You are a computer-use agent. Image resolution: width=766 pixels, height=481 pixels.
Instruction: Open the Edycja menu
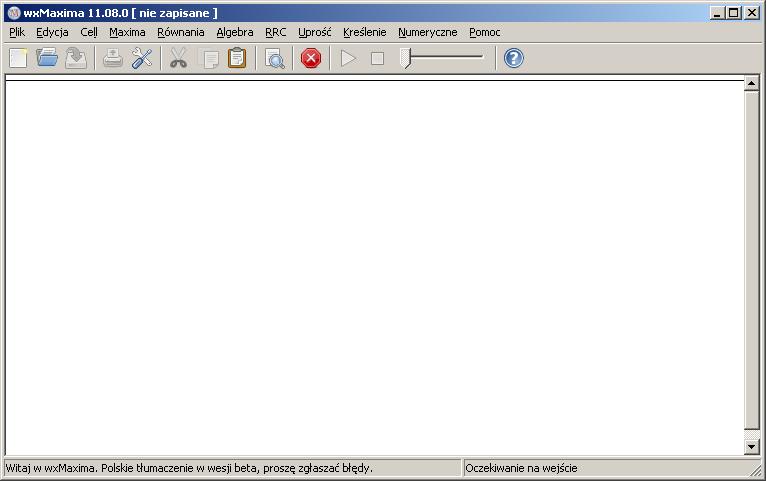pyautogui.click(x=52, y=32)
